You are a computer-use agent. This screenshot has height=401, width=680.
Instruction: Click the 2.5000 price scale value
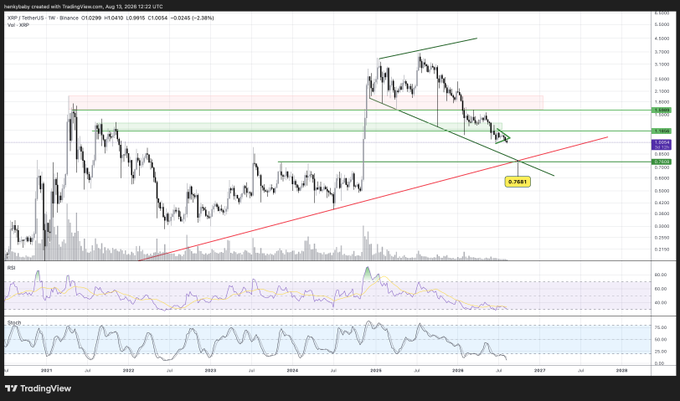click(662, 79)
